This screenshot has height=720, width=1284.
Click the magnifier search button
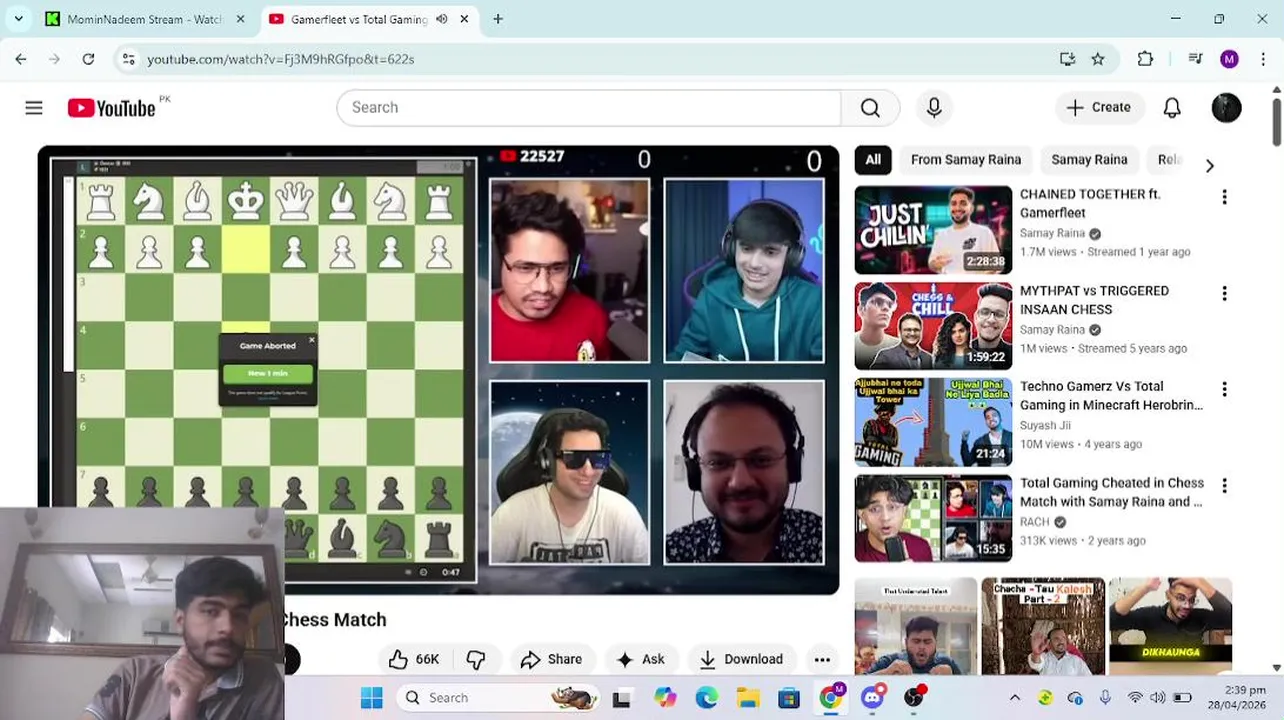pos(870,108)
